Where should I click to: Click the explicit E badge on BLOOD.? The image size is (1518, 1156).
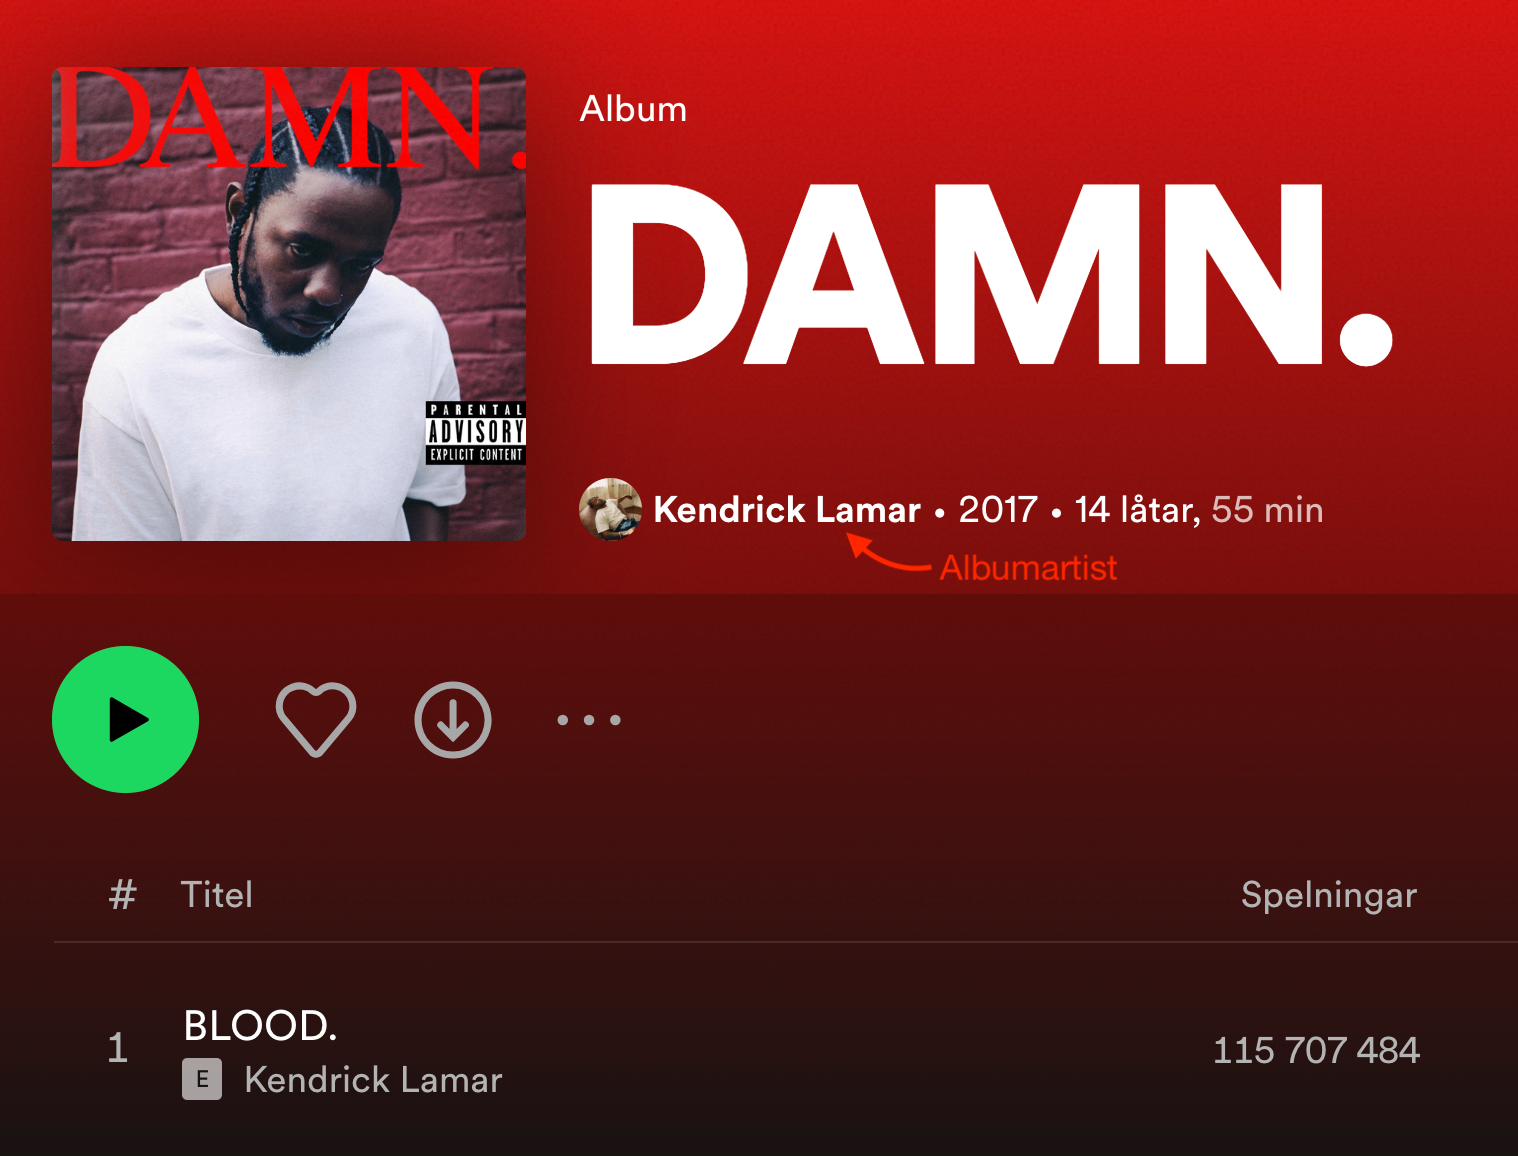pyautogui.click(x=202, y=1080)
